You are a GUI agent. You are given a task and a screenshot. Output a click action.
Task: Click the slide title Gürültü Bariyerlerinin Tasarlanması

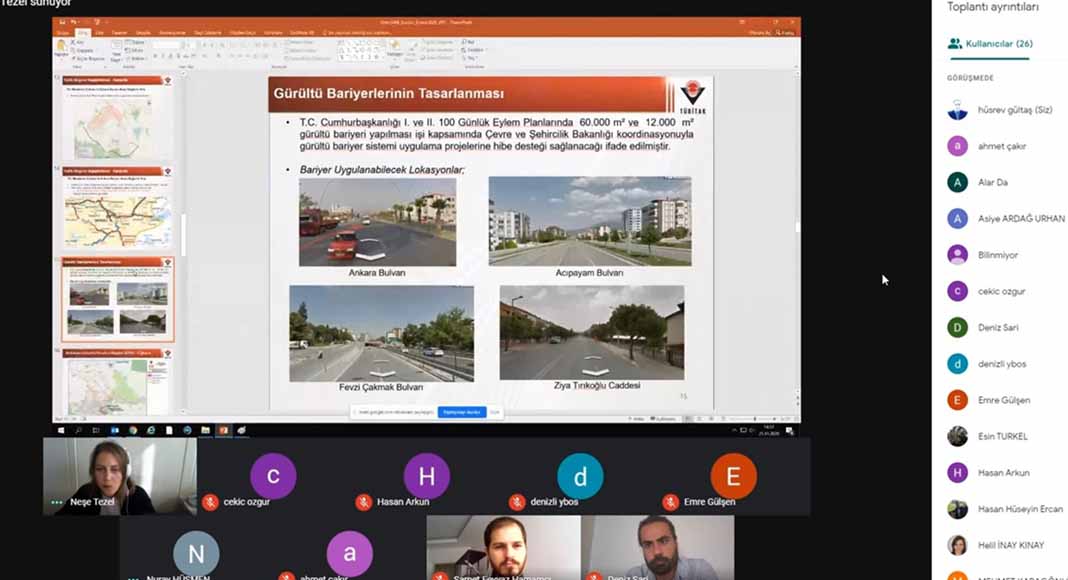389,93
